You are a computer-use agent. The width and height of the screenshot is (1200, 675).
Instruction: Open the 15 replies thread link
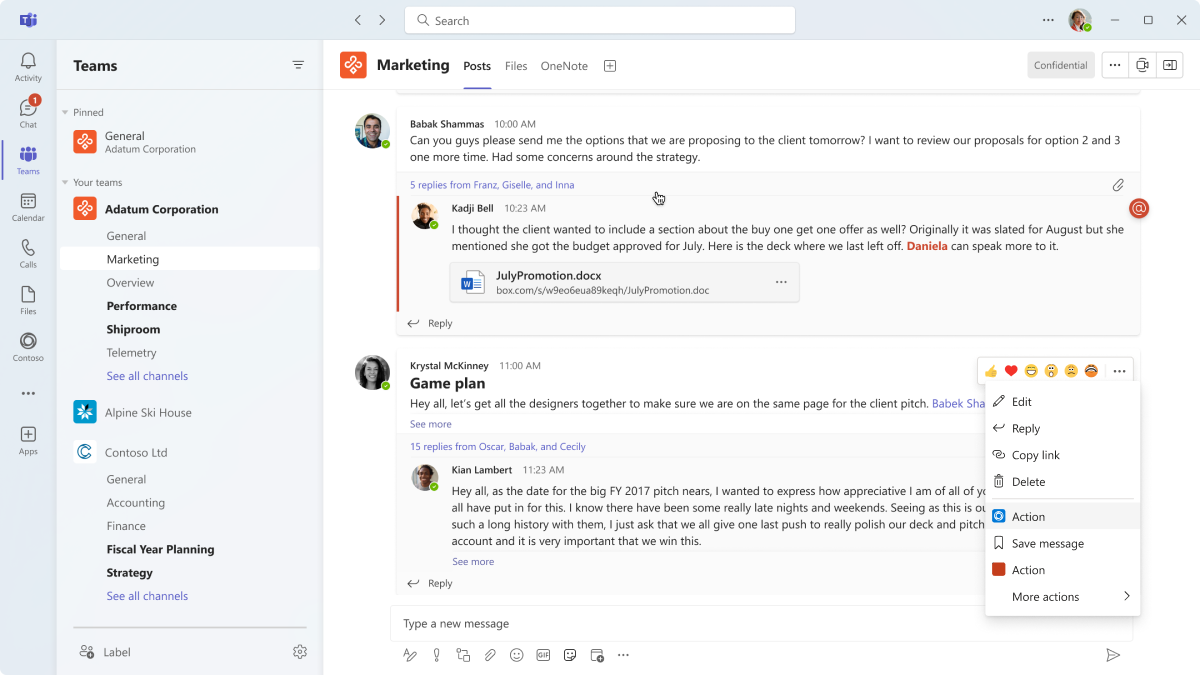tap(497, 447)
